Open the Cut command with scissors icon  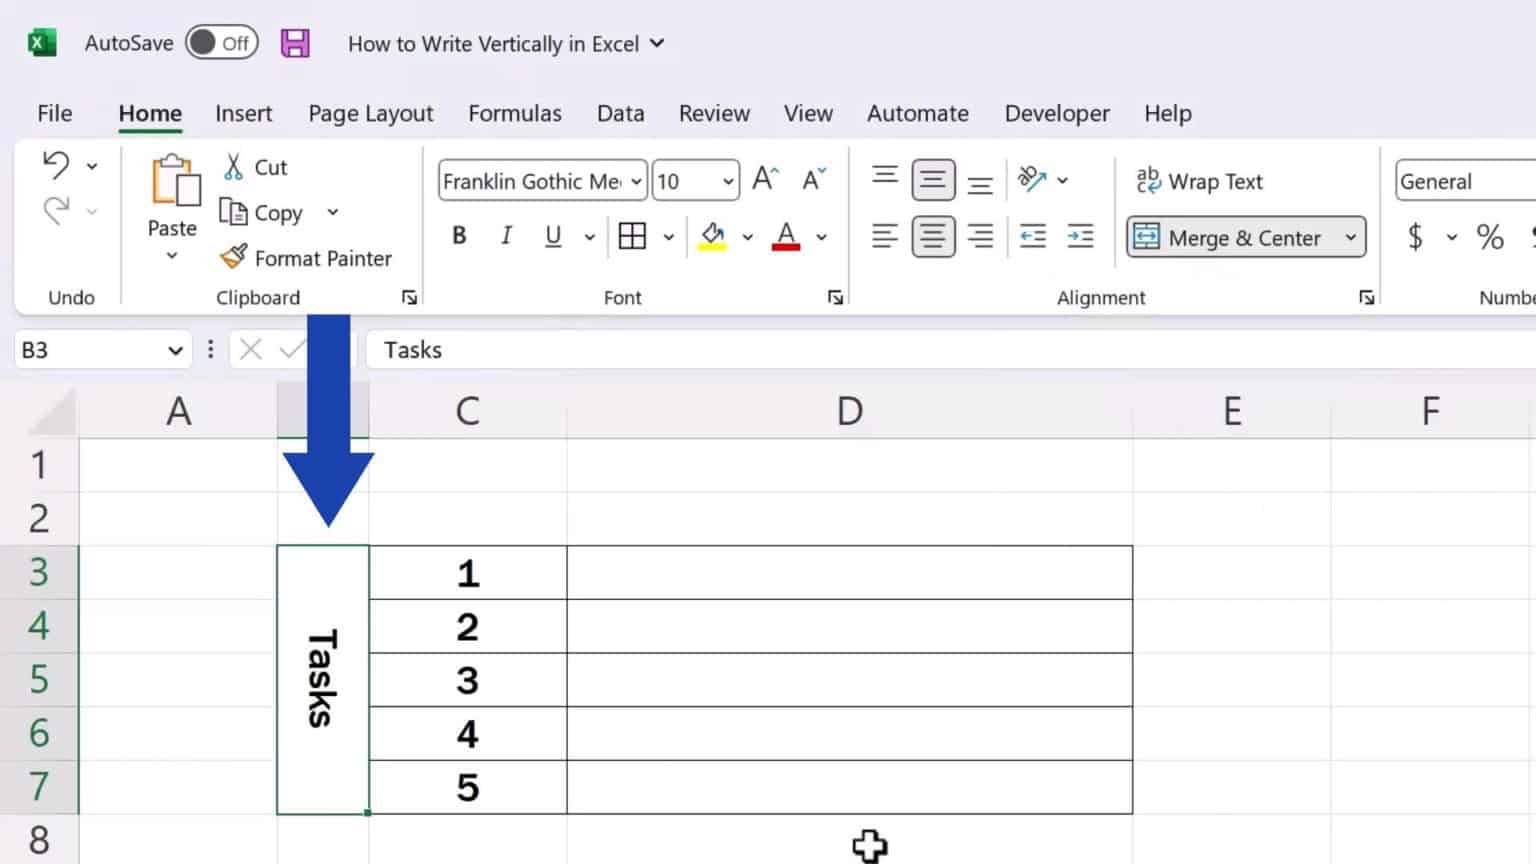234,166
